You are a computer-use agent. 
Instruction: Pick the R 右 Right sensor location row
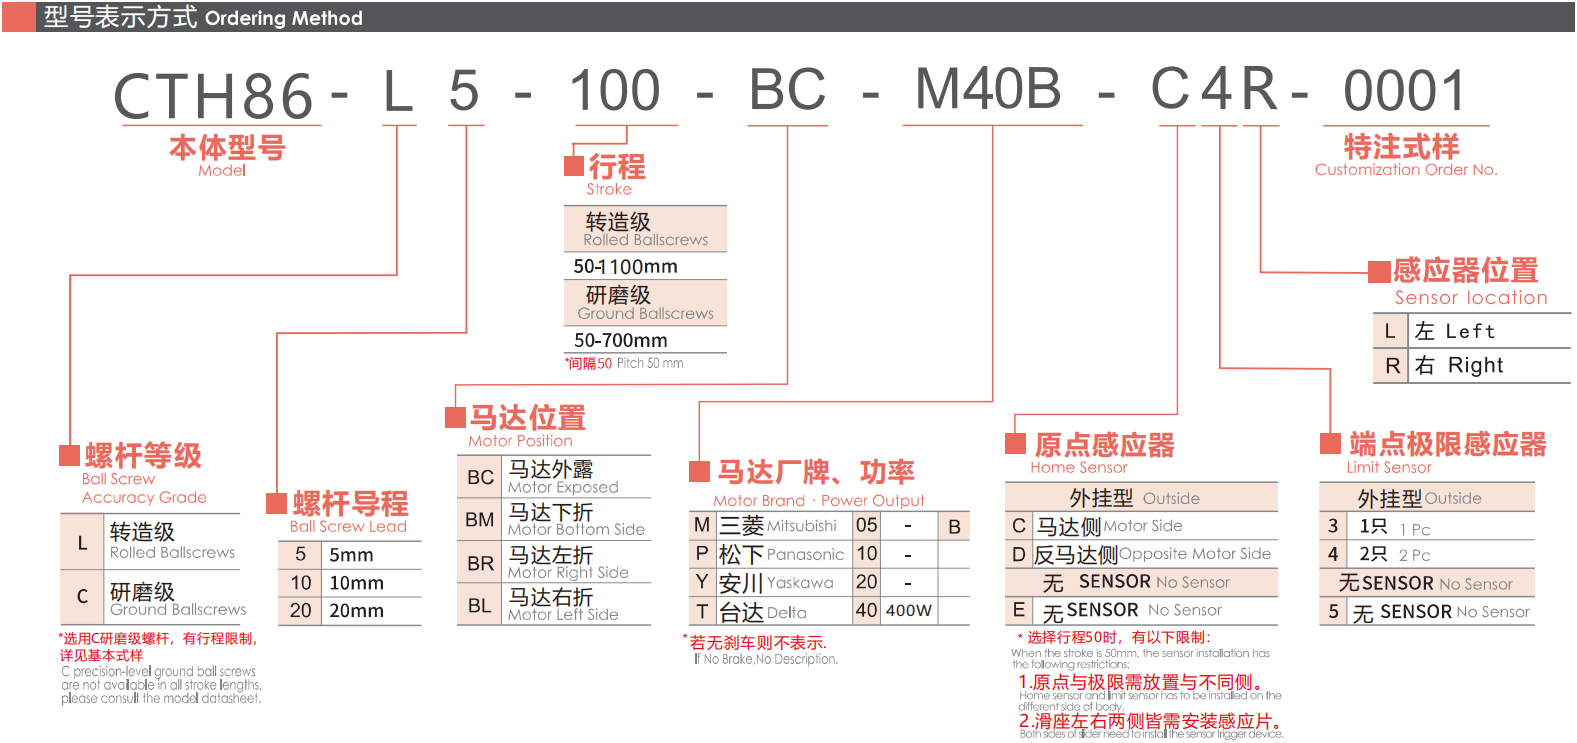pyautogui.click(x=1470, y=366)
